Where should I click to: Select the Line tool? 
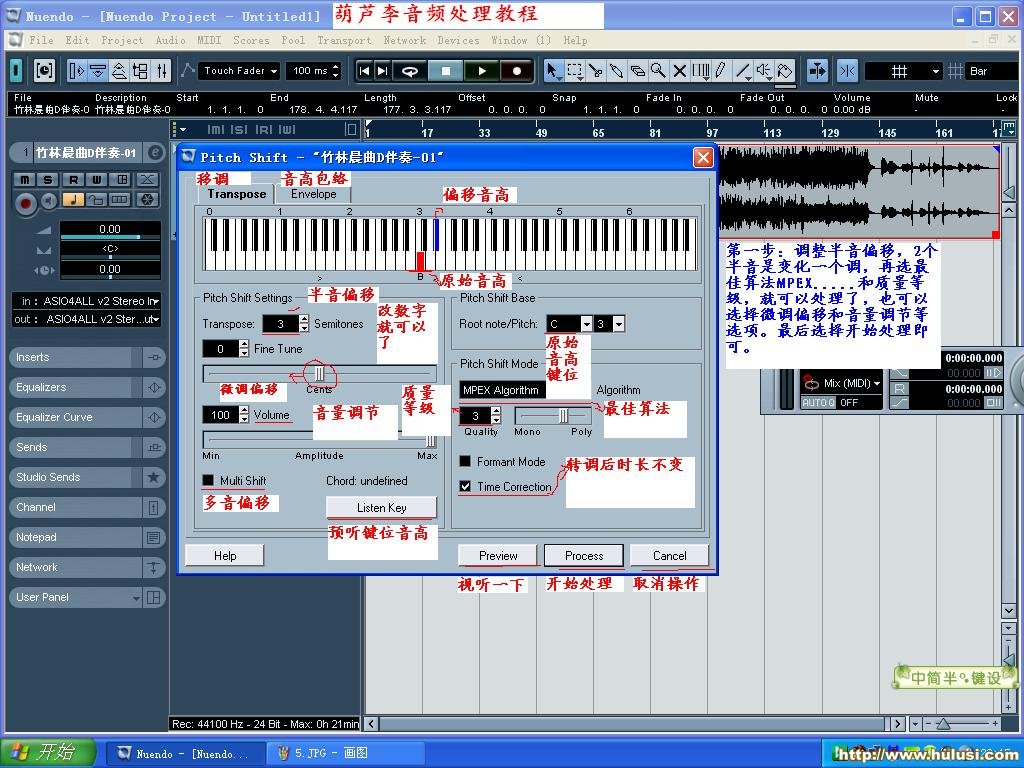click(742, 71)
